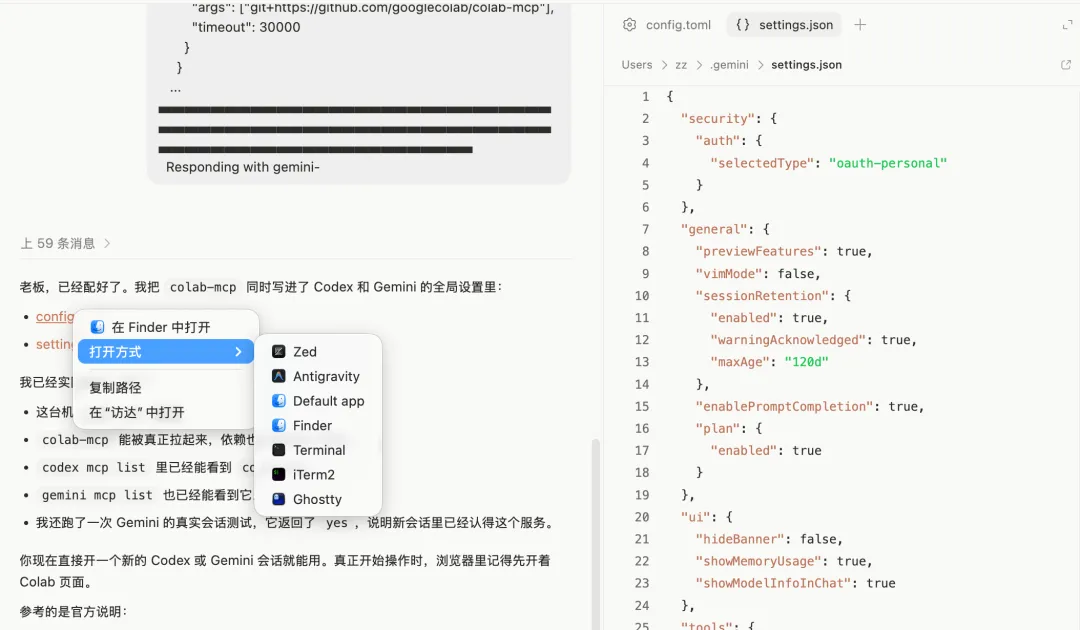Image resolution: width=1080 pixels, height=630 pixels.
Task: Click "vimMode" key on line 9
Action: (x=729, y=273)
